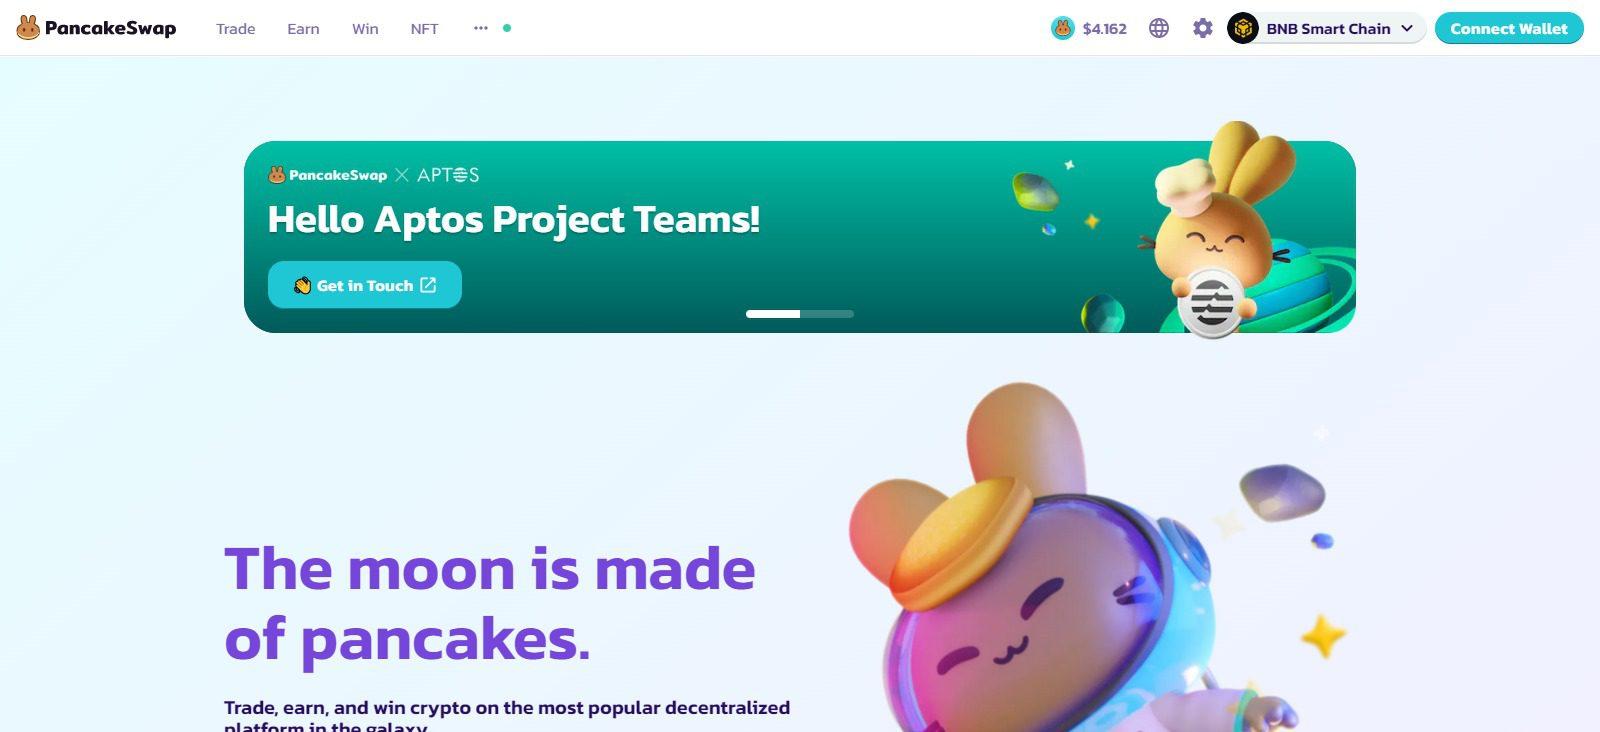The height and width of the screenshot is (732, 1600).
Task: Click the $4.162 CAKE price link
Action: 1104,28
